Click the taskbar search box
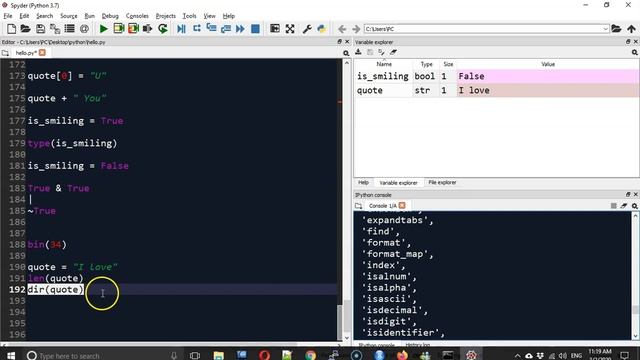Image resolution: width=640 pixels, height=360 pixels. pyautogui.click(x=101, y=356)
